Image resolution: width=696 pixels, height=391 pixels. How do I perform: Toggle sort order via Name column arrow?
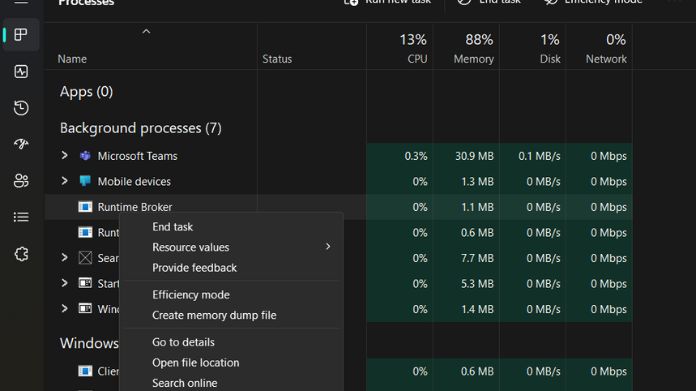(146, 32)
